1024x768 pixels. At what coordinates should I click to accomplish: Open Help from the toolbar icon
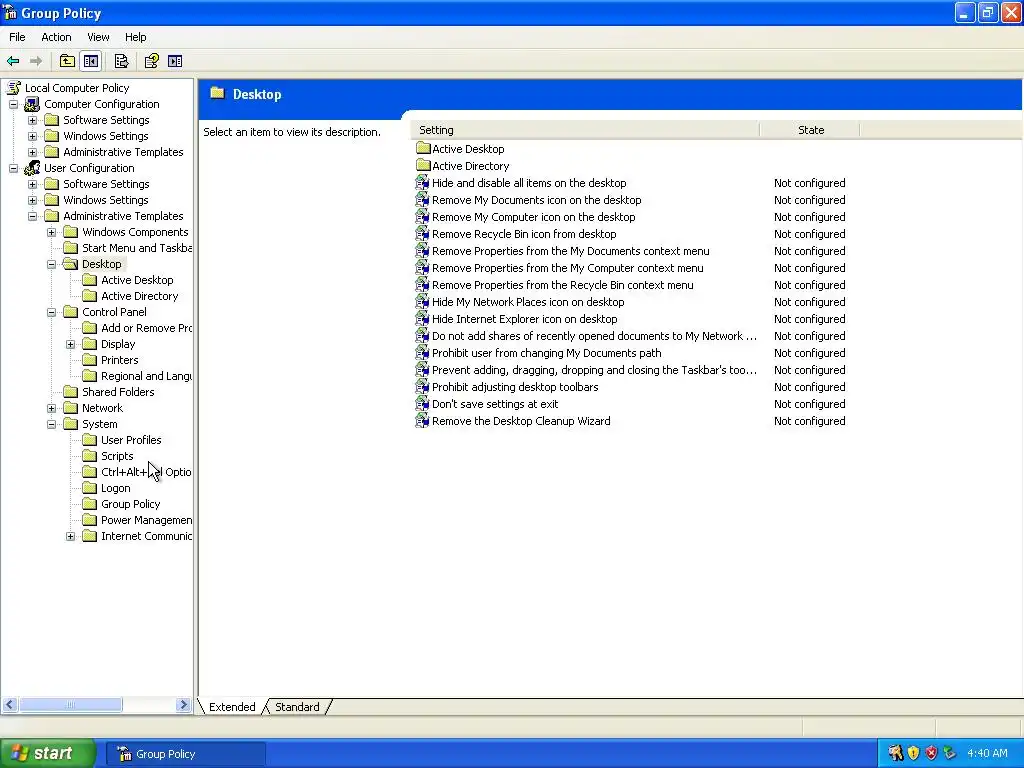pyautogui.click(x=152, y=61)
